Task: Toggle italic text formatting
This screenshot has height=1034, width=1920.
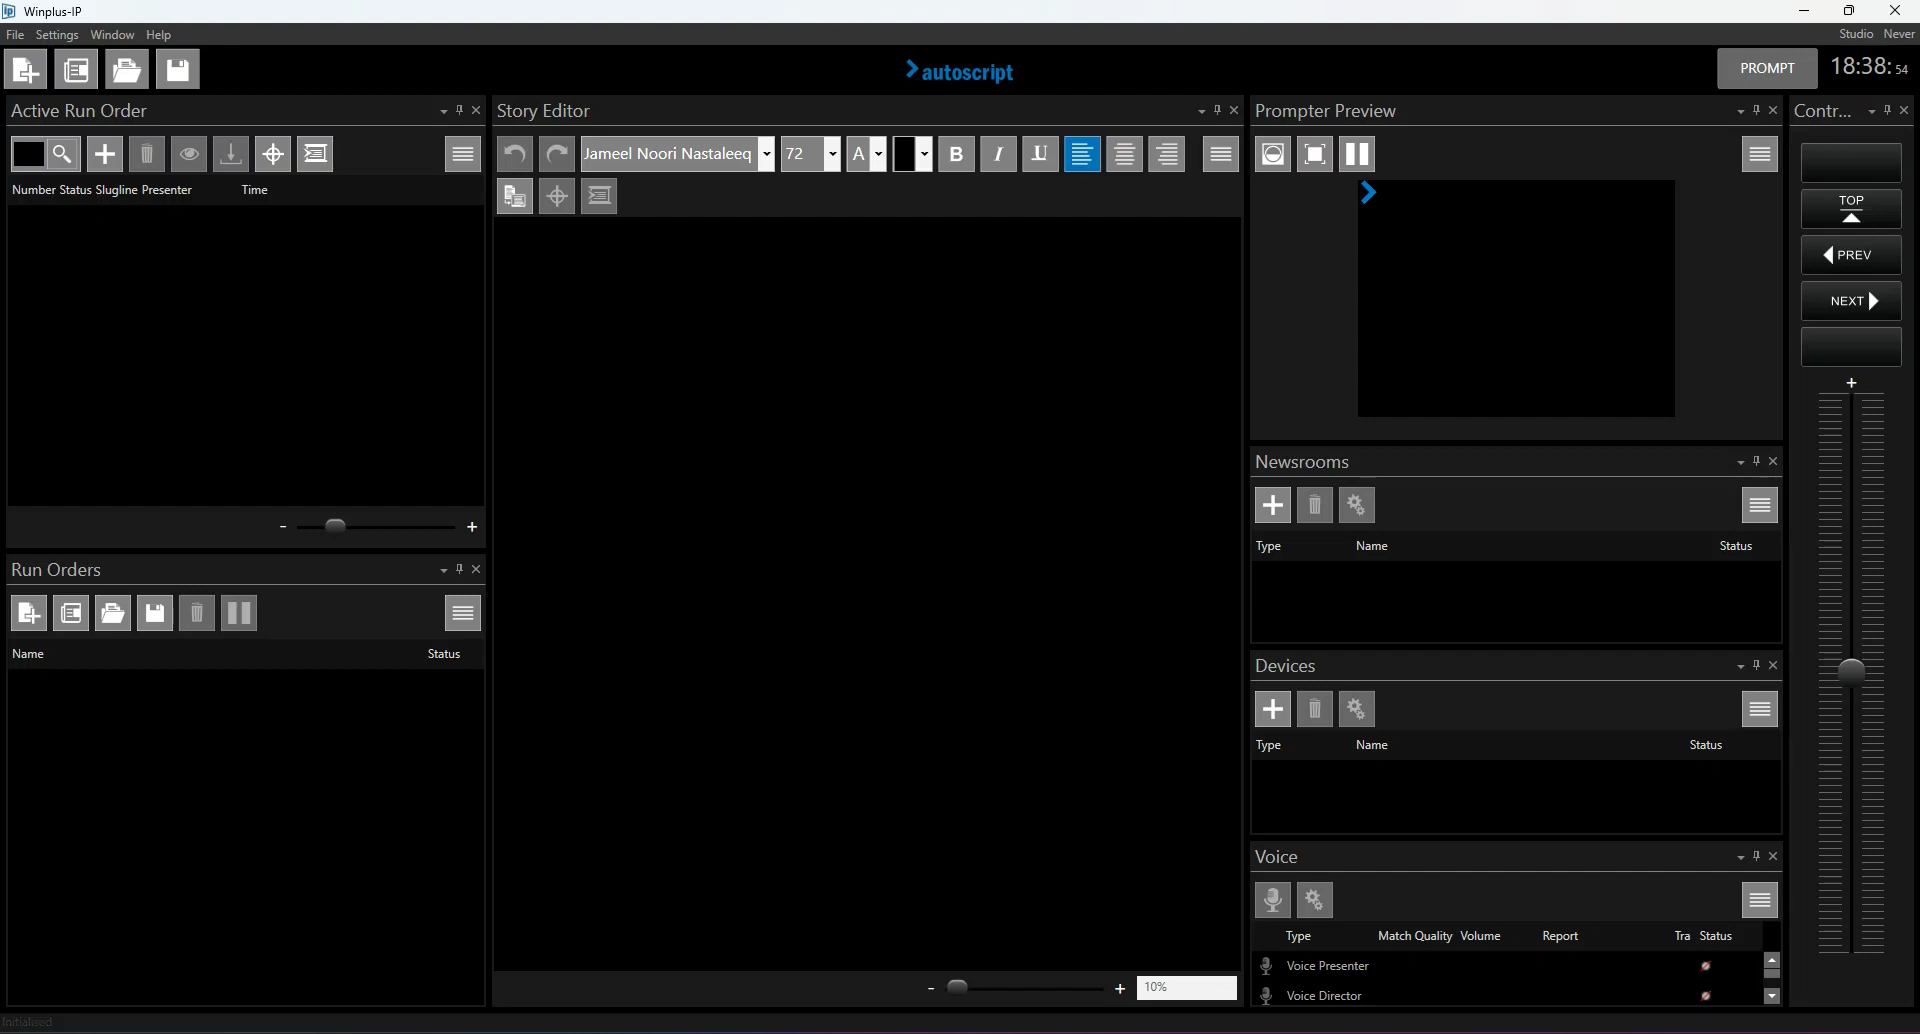Action: click(x=998, y=154)
